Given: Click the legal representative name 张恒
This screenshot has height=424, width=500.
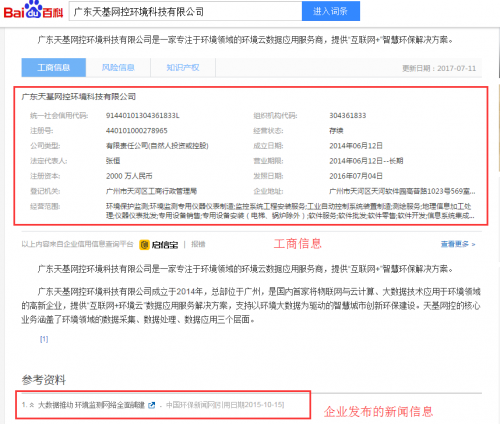Looking at the screenshot, I should pyautogui.click(x=113, y=161).
